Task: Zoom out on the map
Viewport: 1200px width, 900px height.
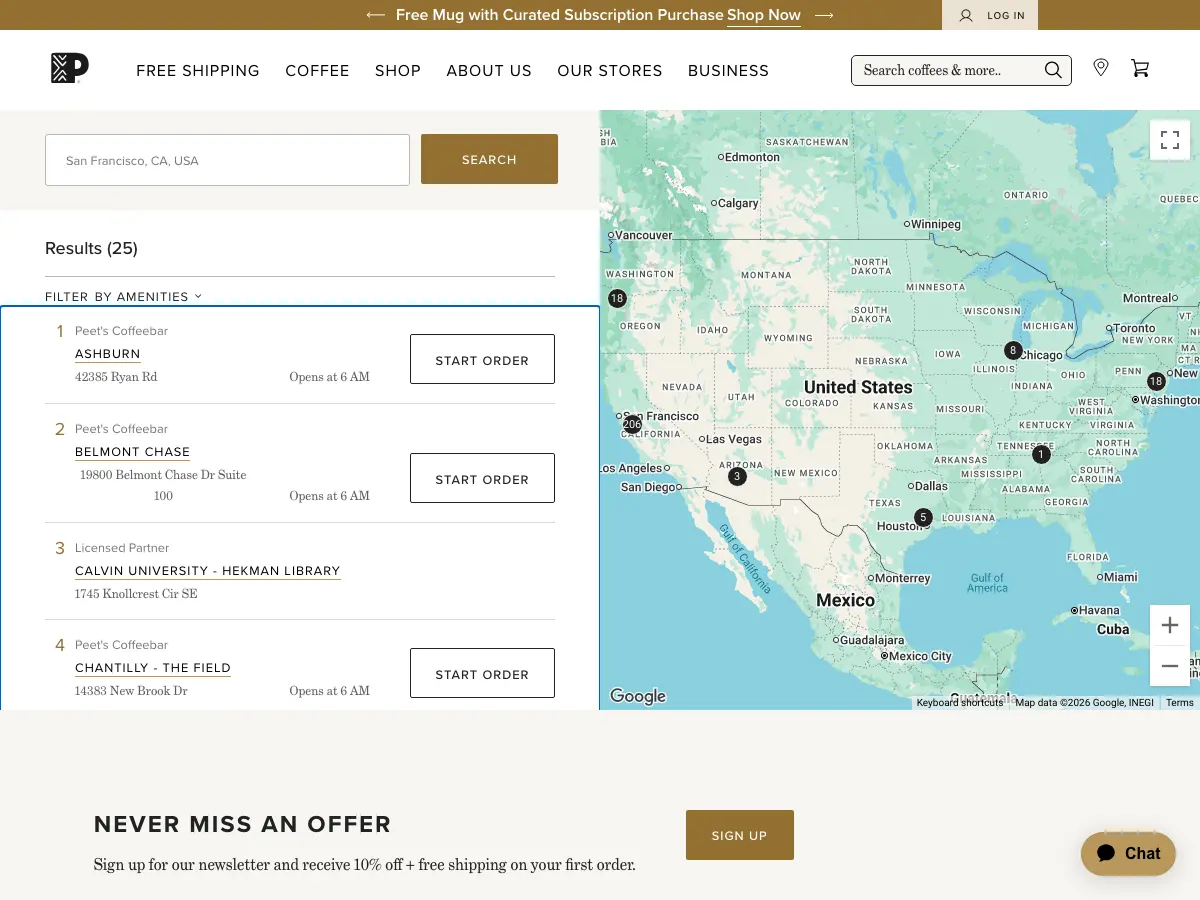Action: 1170,665
